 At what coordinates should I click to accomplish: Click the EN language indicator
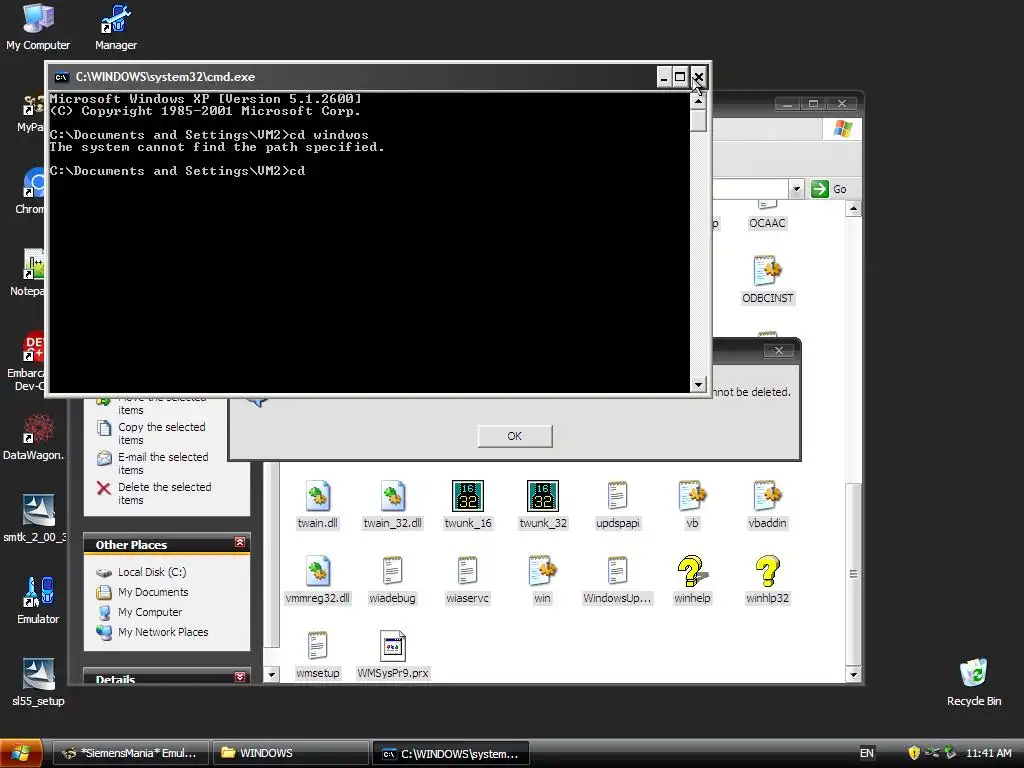click(x=867, y=753)
